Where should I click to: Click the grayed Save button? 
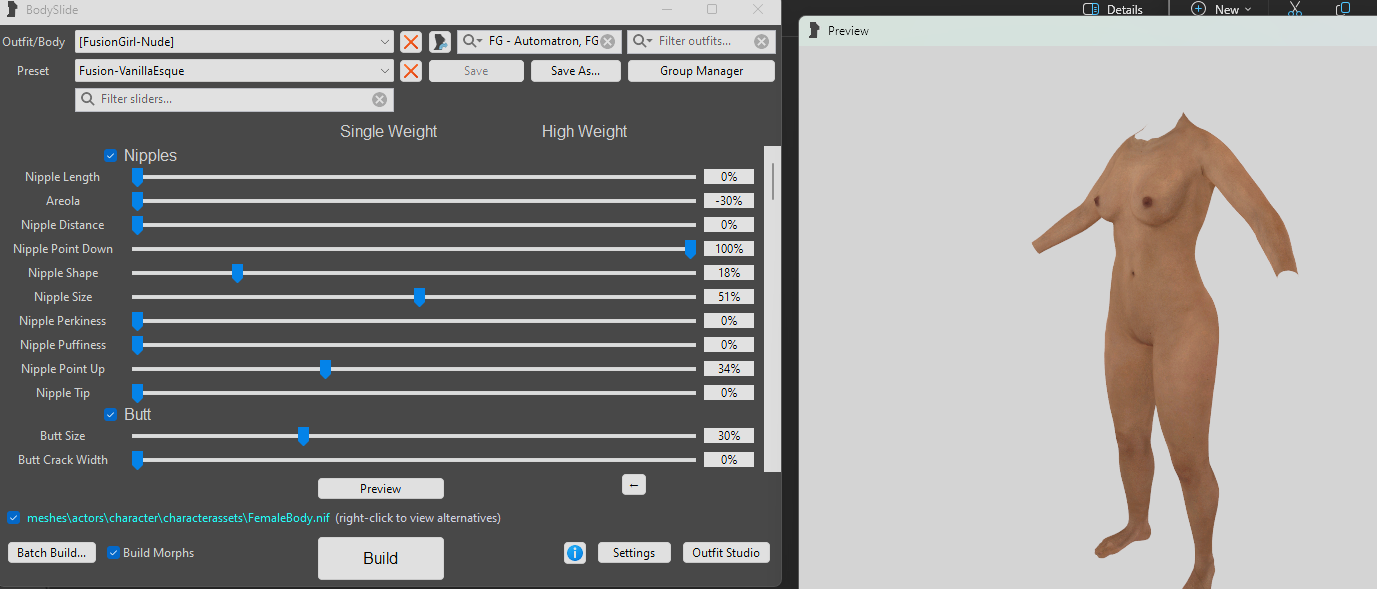click(x=476, y=71)
